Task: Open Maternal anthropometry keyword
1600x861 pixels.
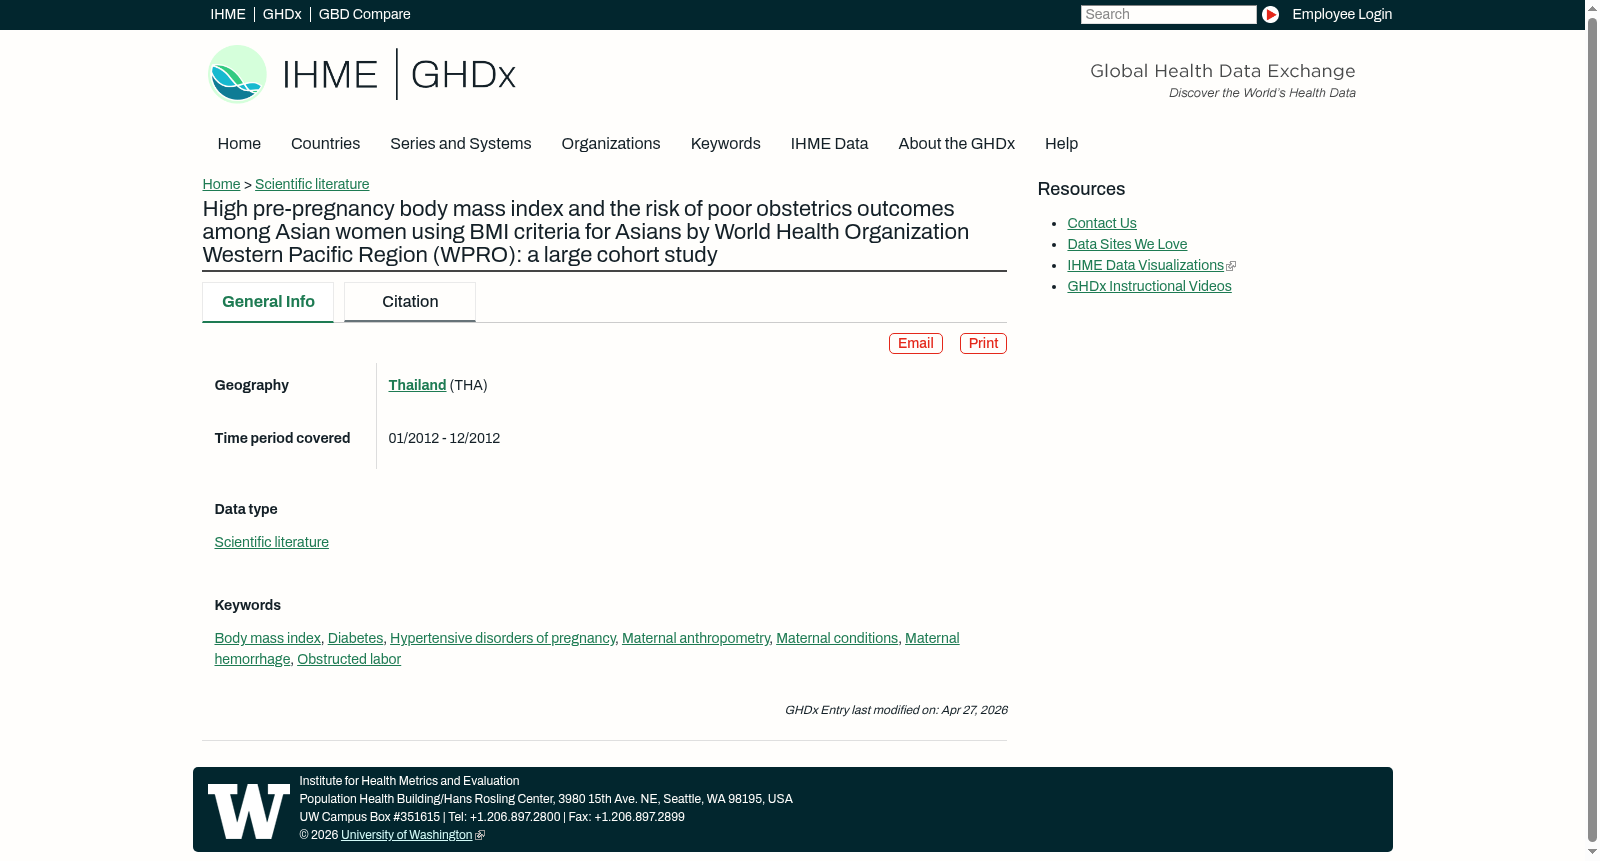Action: (695, 638)
